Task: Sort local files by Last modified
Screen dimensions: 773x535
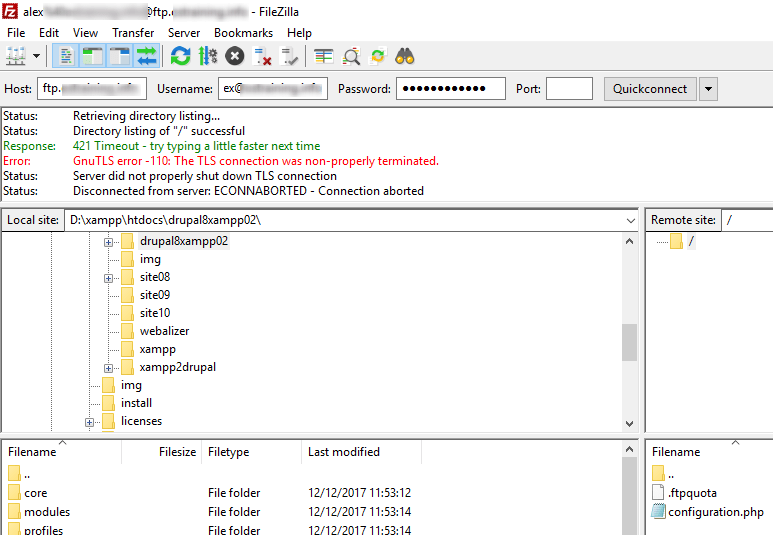Action: [361, 452]
